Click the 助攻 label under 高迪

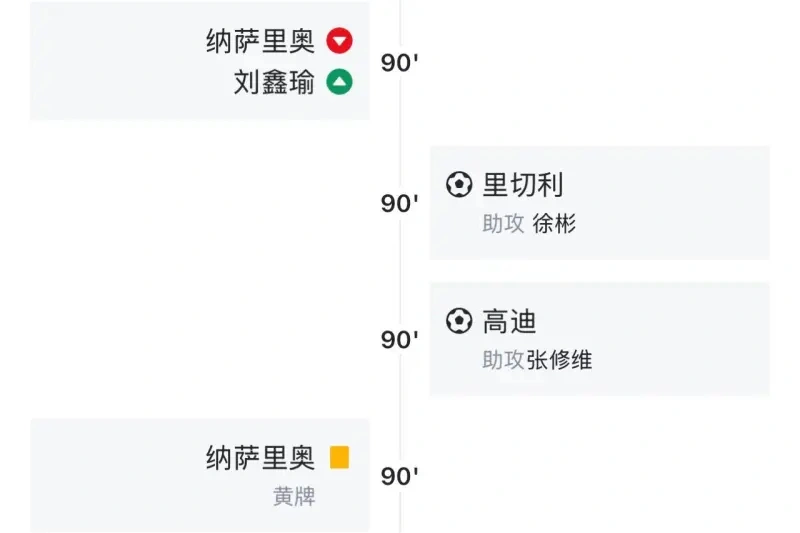click(503, 360)
